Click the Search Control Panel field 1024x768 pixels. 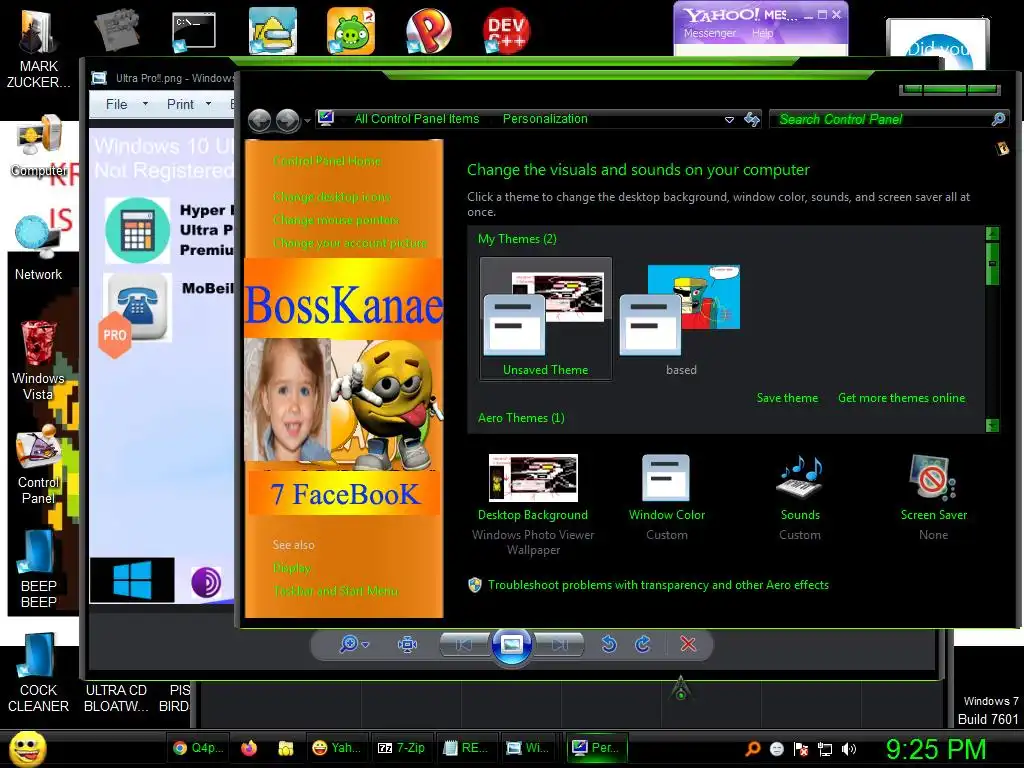[889, 119]
